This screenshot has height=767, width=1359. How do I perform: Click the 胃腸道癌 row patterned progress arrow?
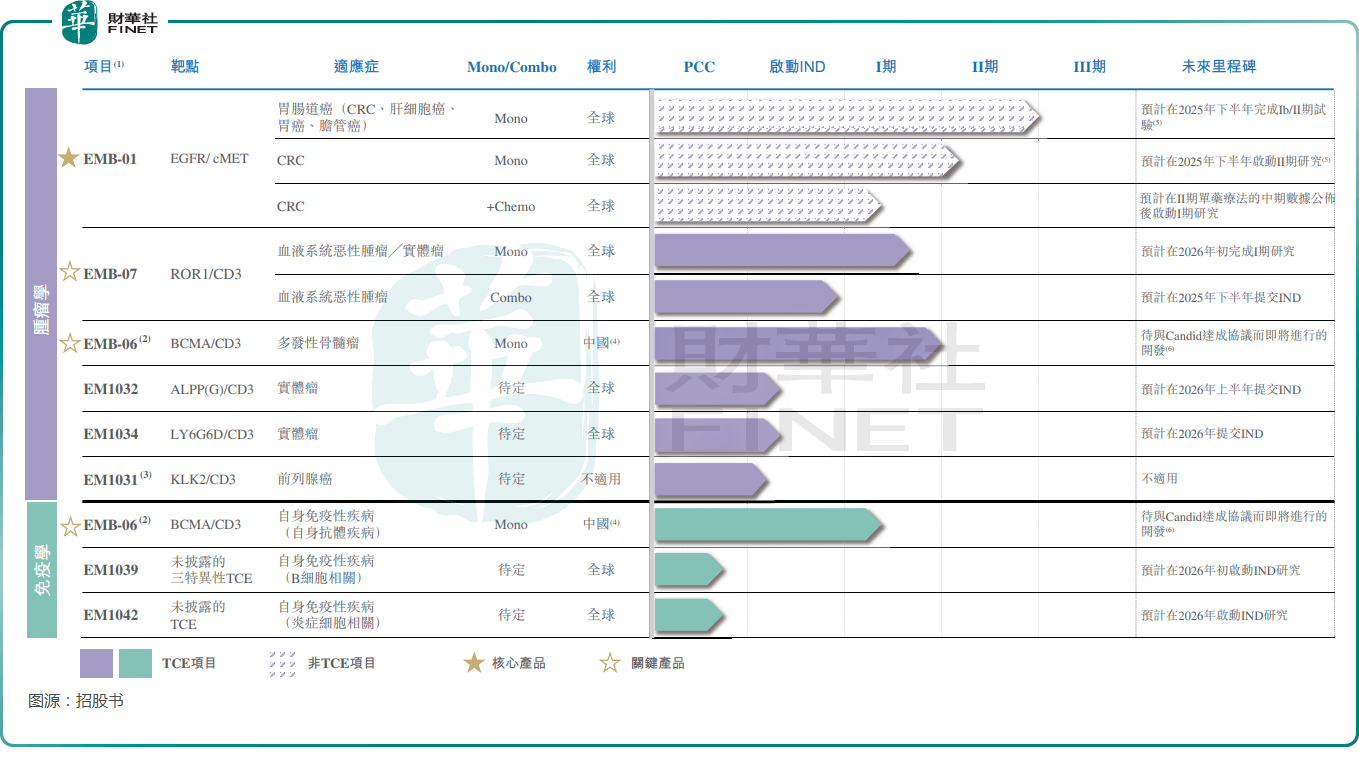pos(848,116)
